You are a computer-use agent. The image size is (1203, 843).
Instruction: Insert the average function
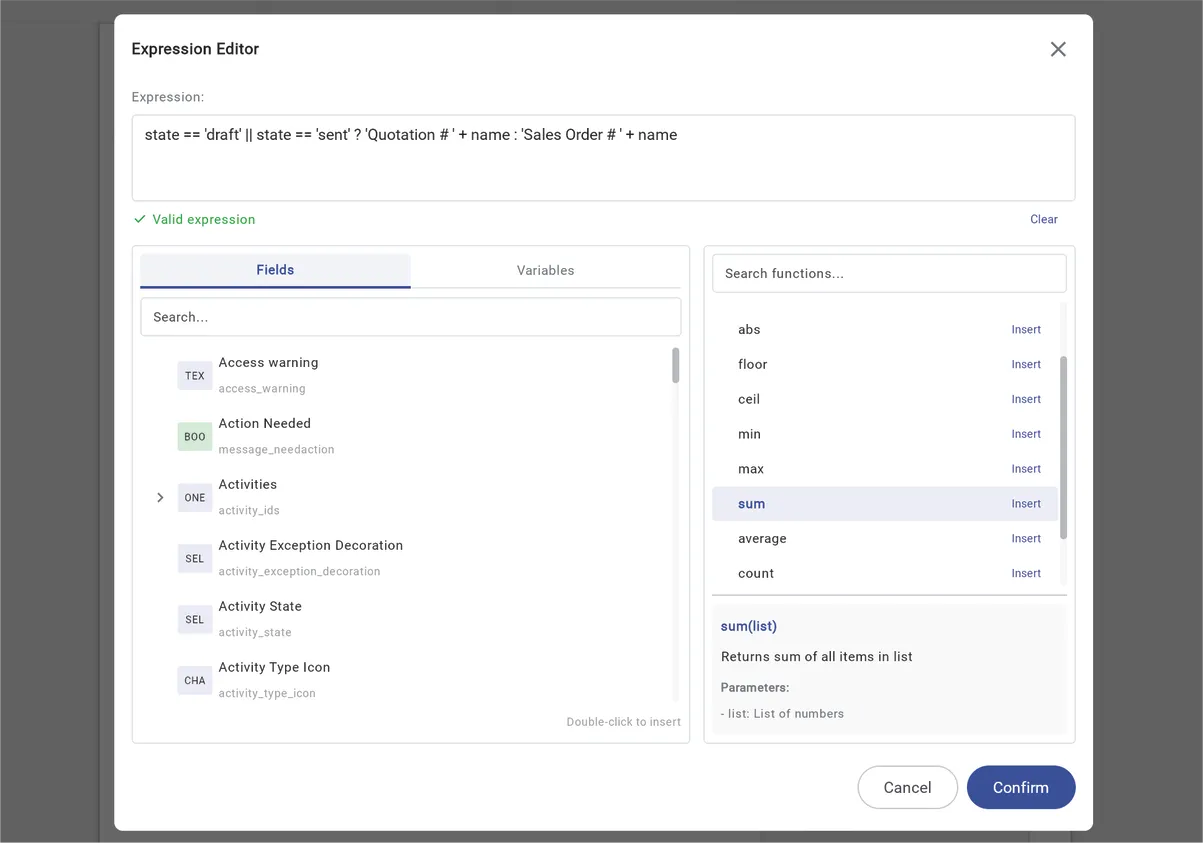[1025, 538]
